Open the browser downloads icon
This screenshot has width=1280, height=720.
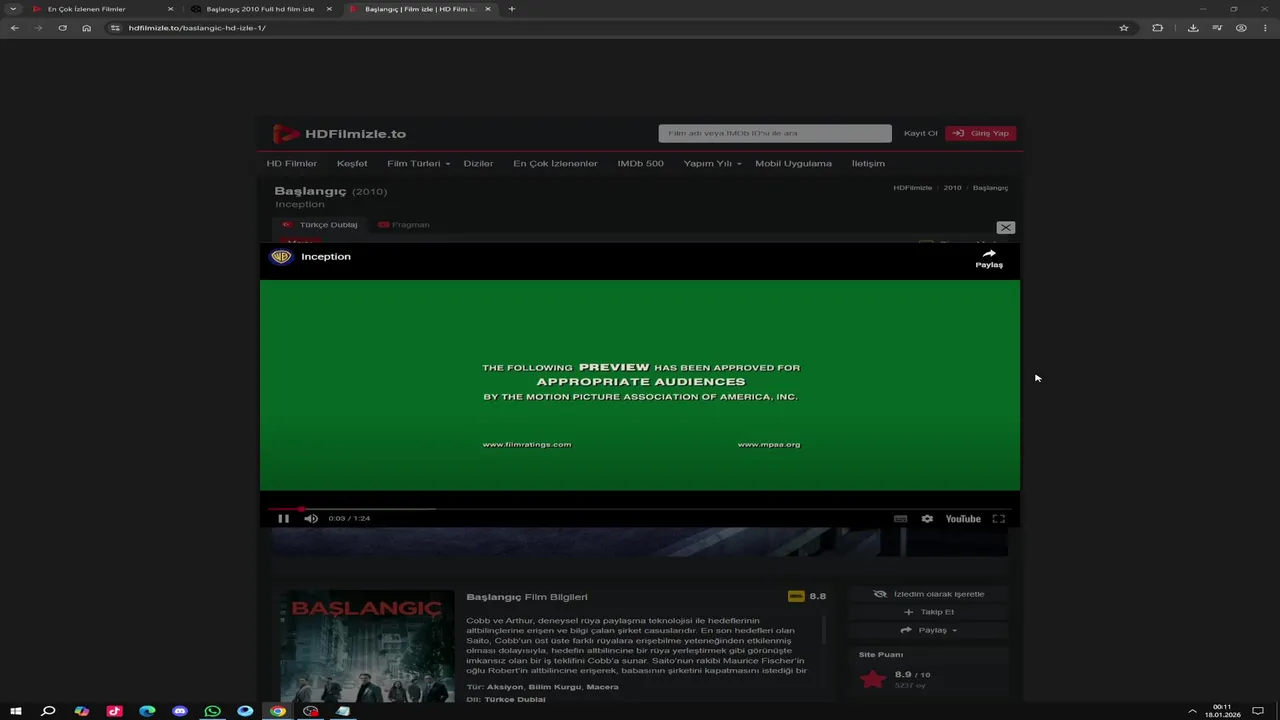(1193, 28)
